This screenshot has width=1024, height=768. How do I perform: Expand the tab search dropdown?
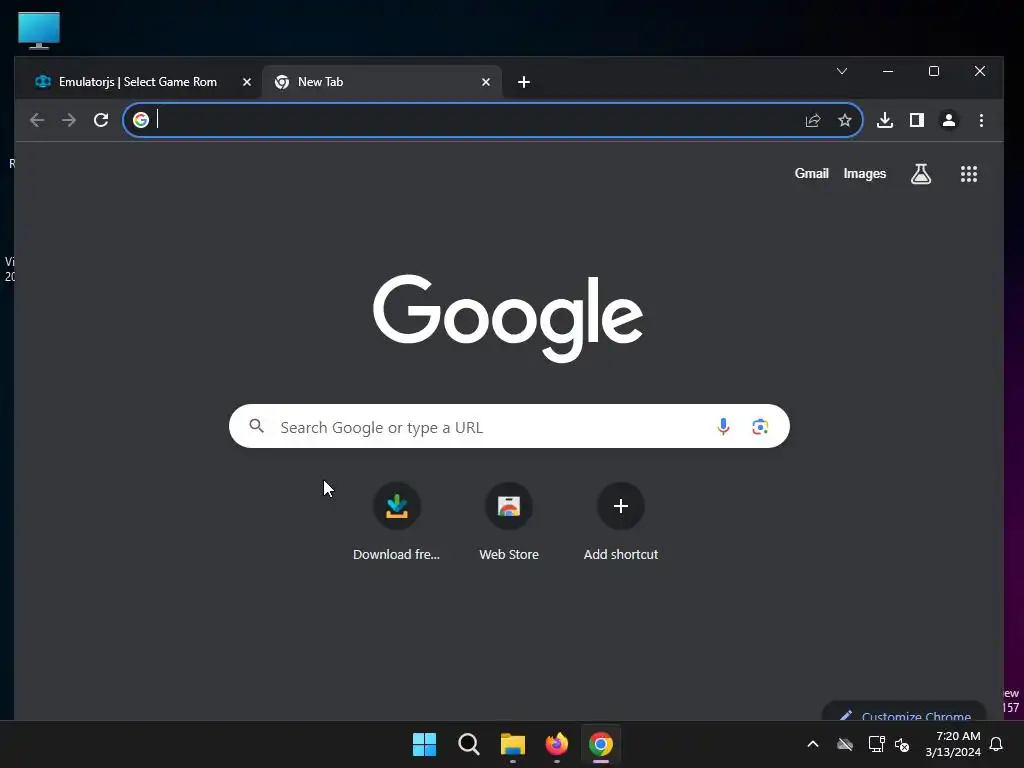(x=842, y=71)
